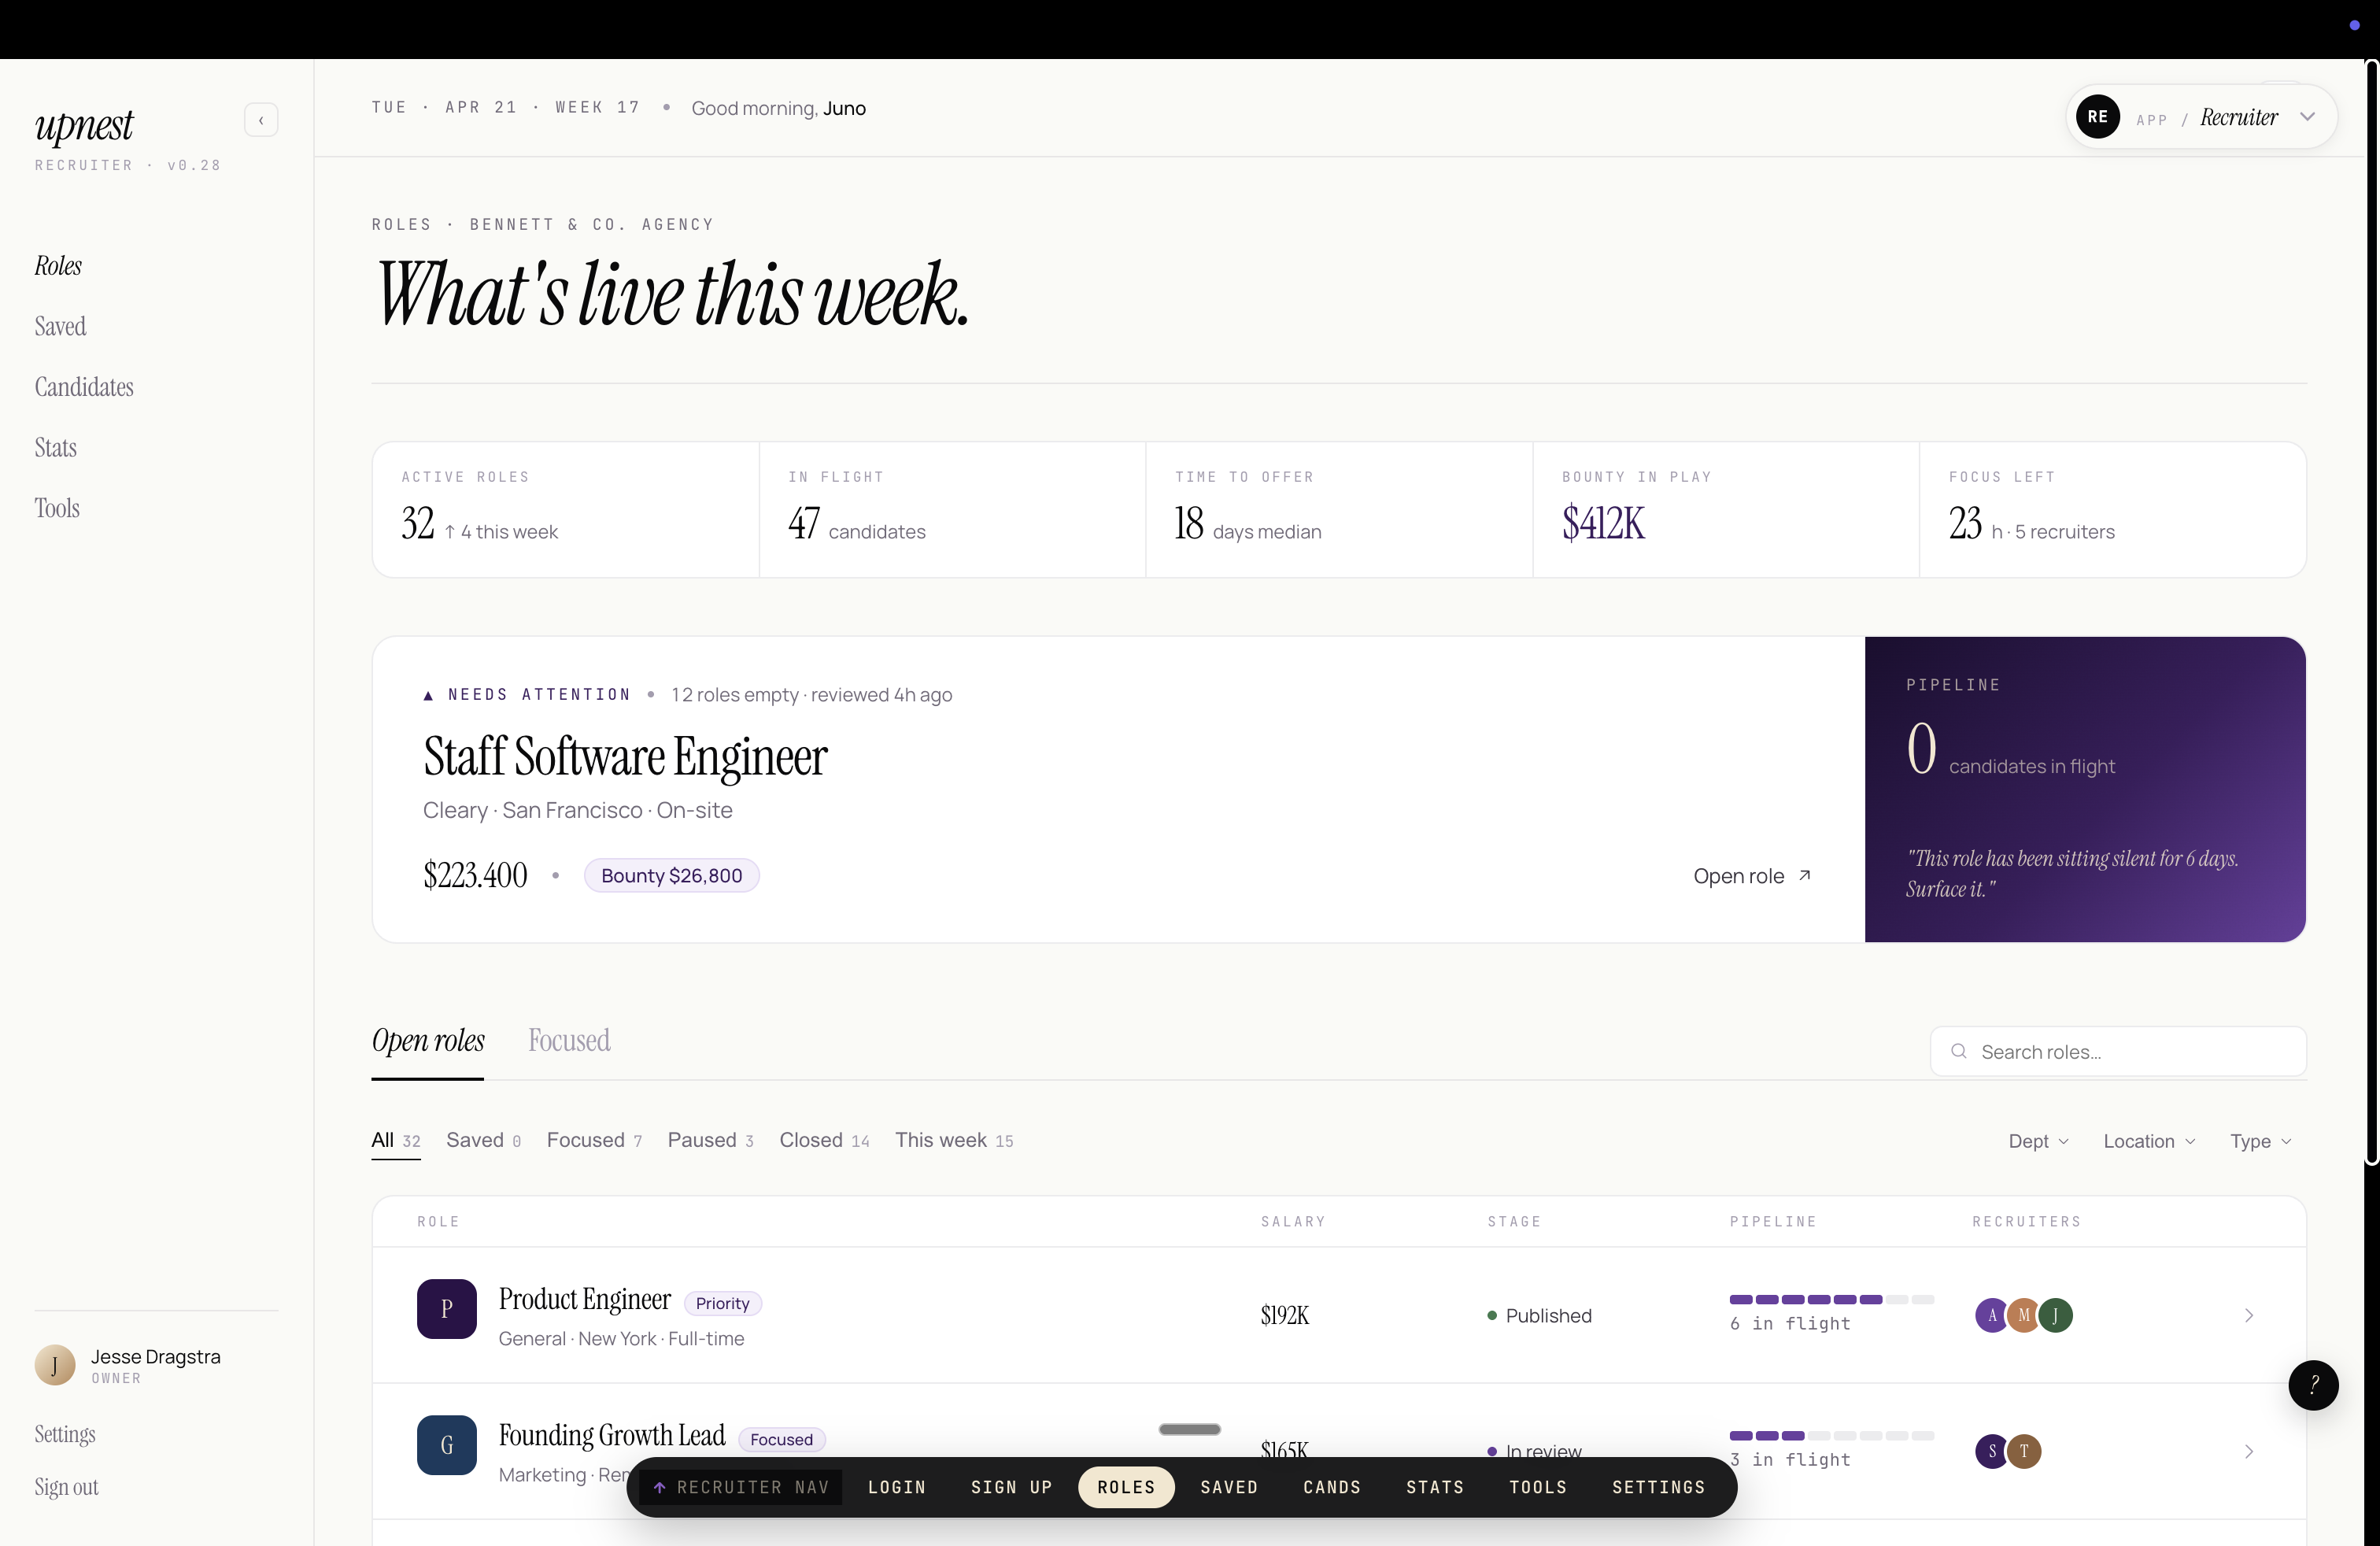Click the Product Engineer role title

tap(585, 1299)
